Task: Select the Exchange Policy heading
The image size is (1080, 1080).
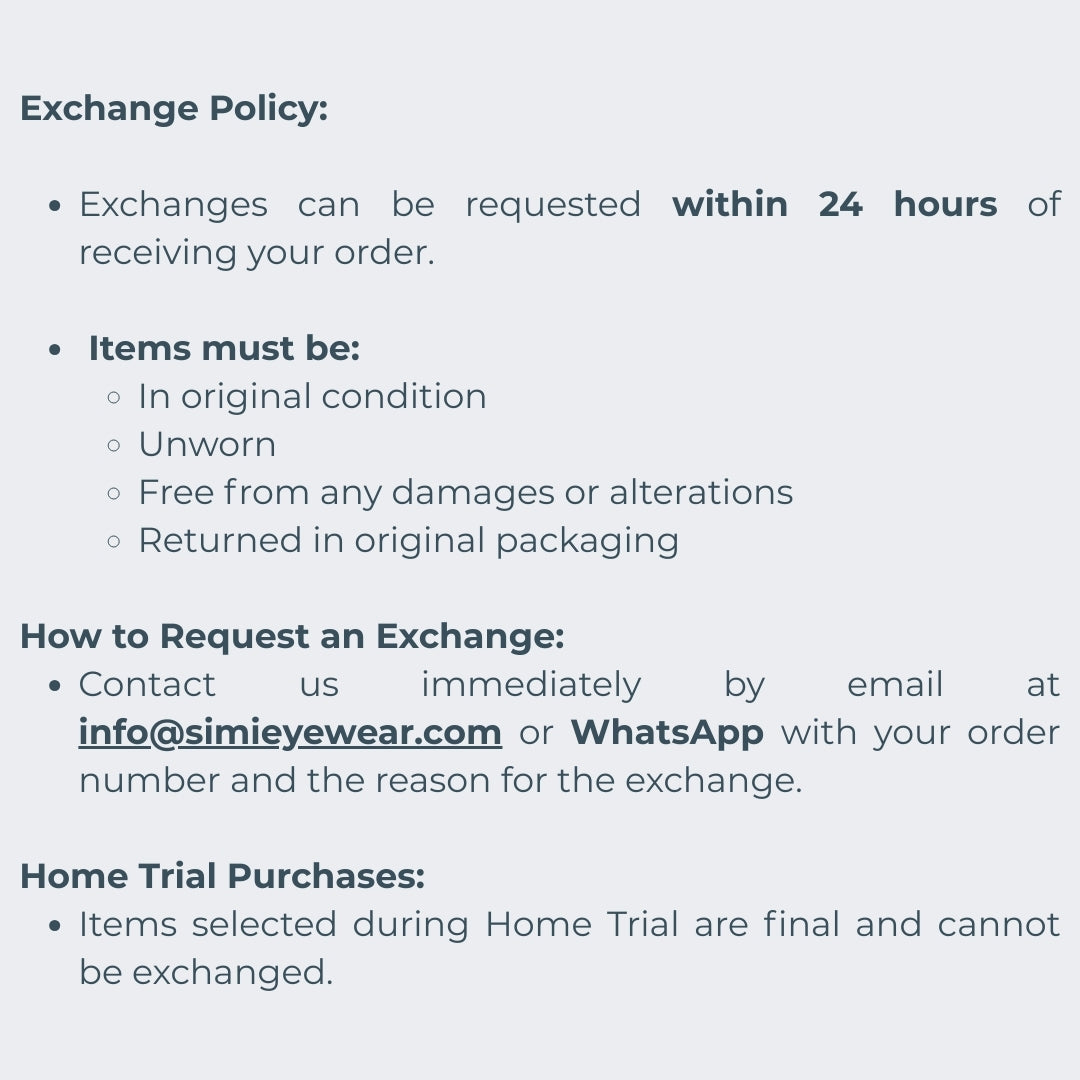Action: click(x=174, y=108)
